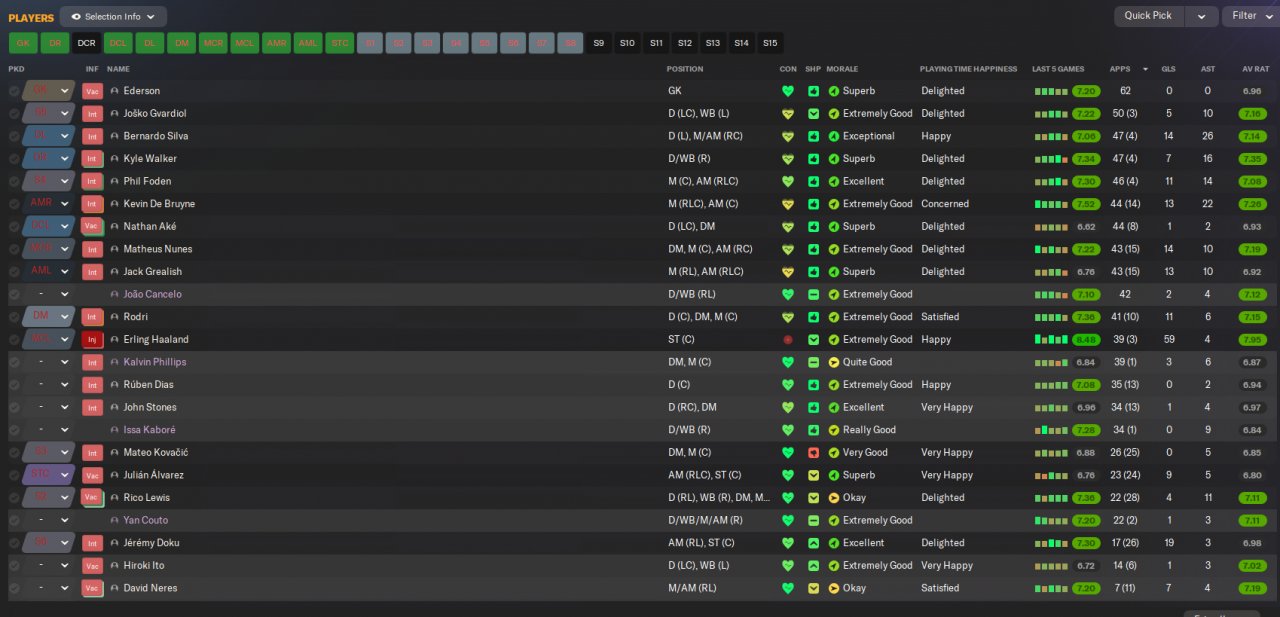Toggle the pick checkmark for Rúben Dias
This screenshot has width=1280, height=617.
[14, 385]
